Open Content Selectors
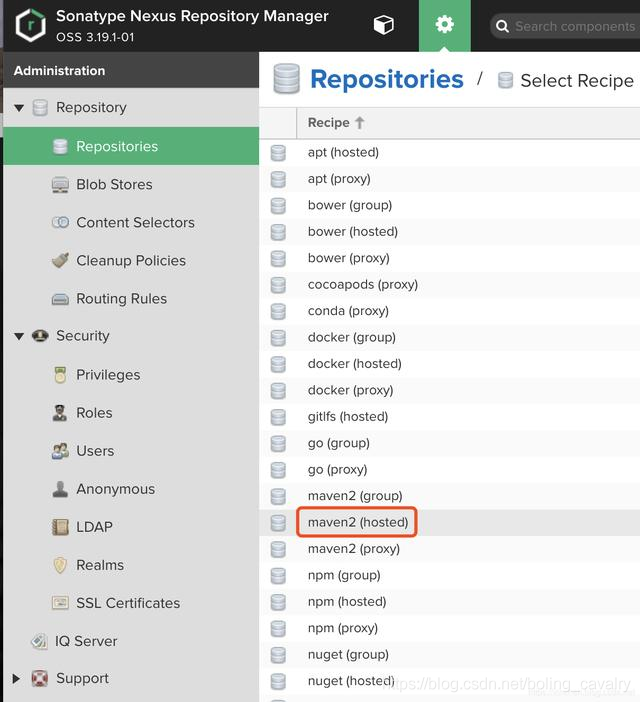The image size is (640, 702). click(135, 223)
